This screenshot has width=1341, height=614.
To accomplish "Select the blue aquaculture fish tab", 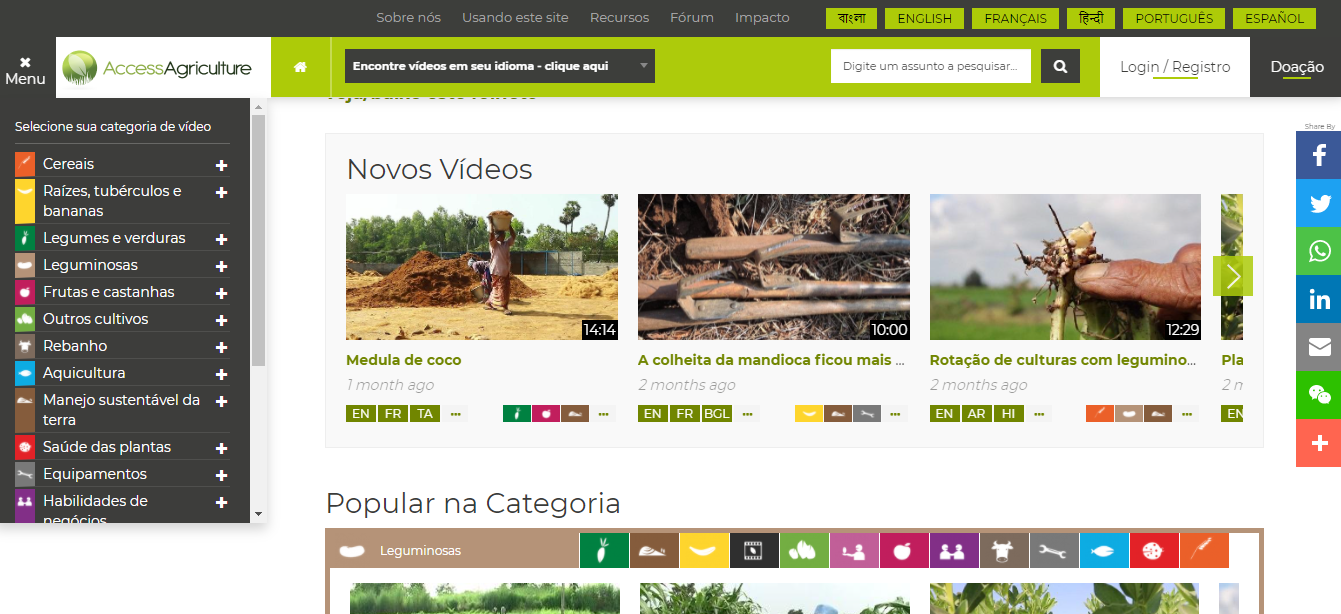I will [x=1104, y=551].
